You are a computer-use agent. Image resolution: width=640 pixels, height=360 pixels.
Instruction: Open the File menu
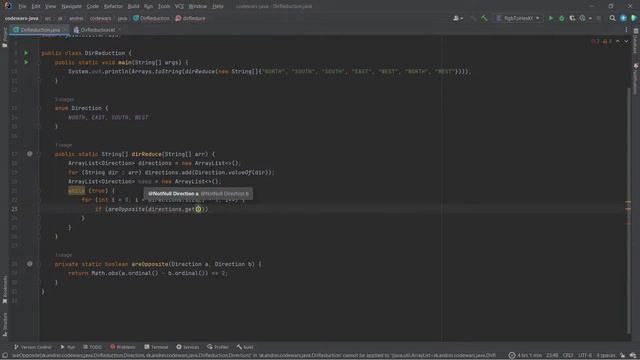[22, 7]
